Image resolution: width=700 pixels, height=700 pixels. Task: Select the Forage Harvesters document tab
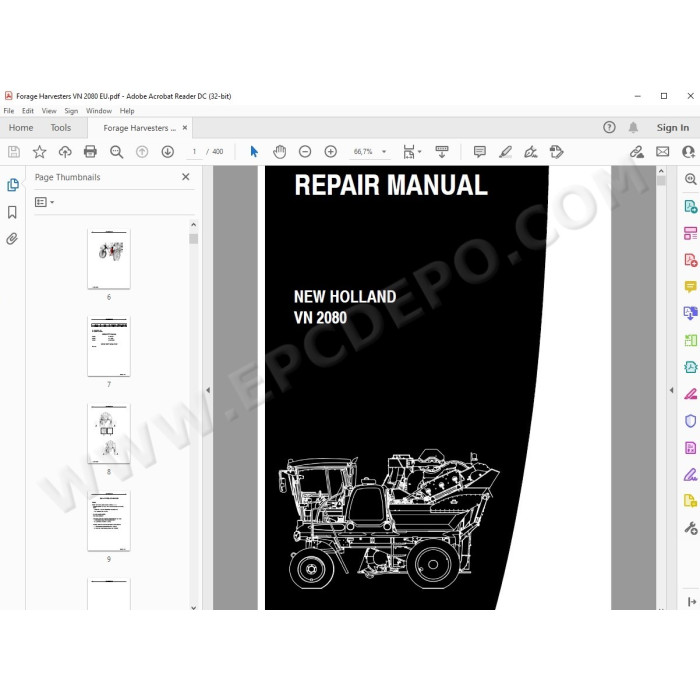click(139, 128)
